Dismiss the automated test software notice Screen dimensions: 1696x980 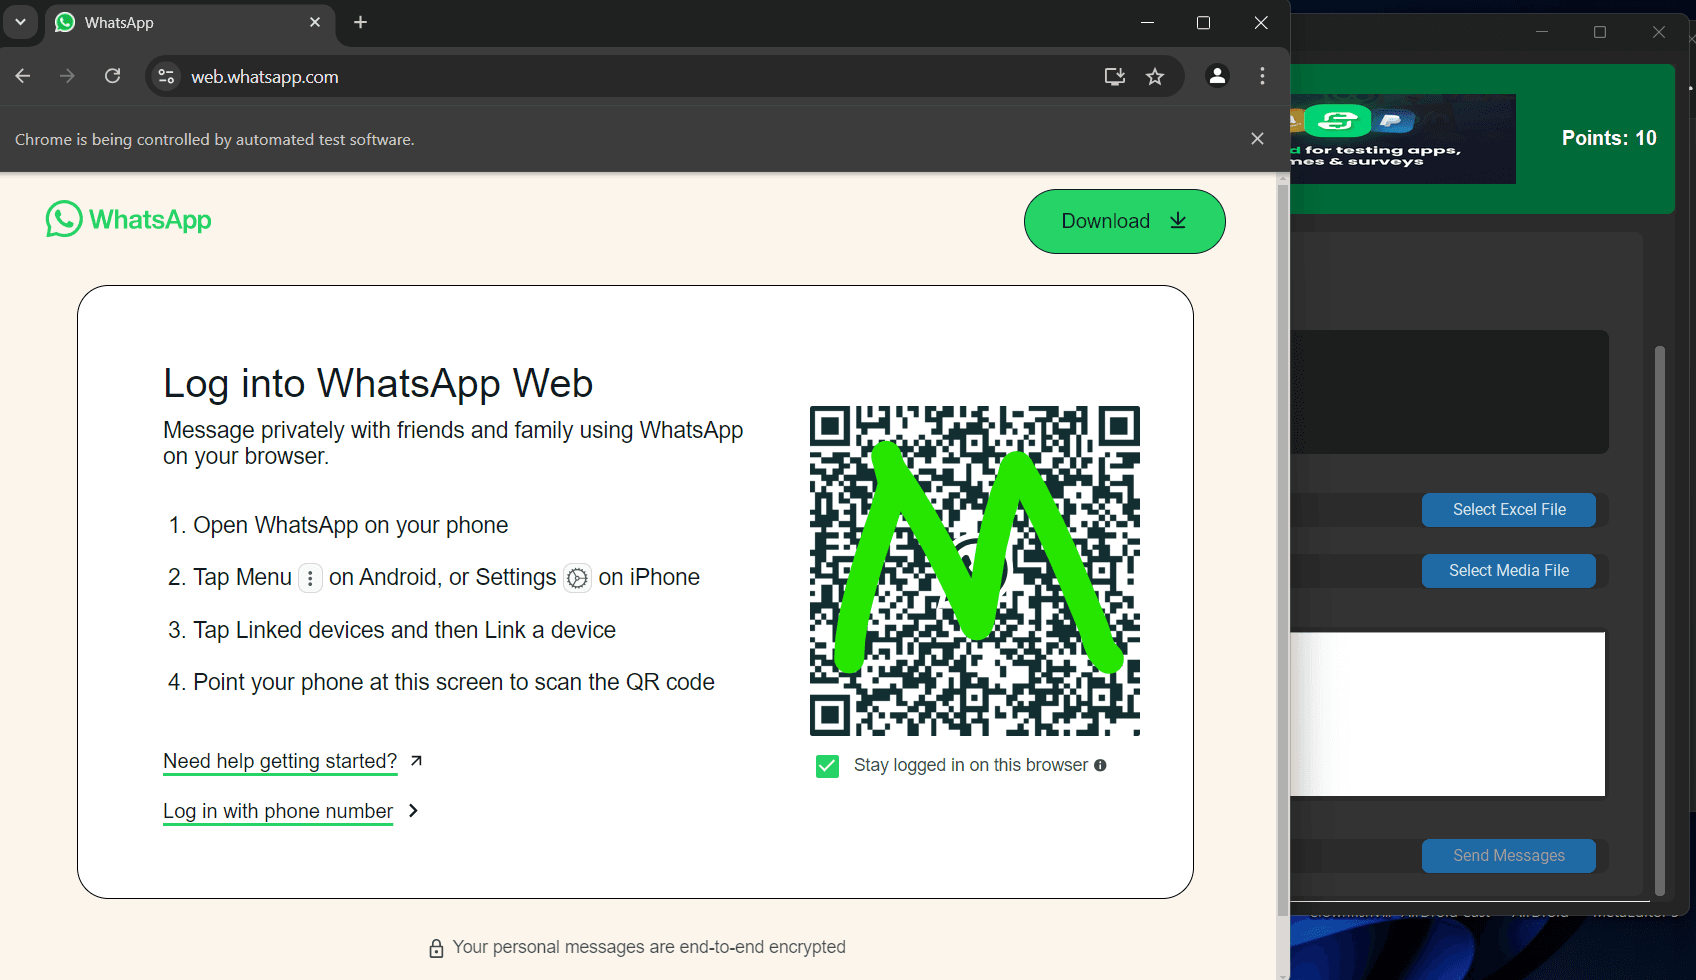[x=1257, y=139]
